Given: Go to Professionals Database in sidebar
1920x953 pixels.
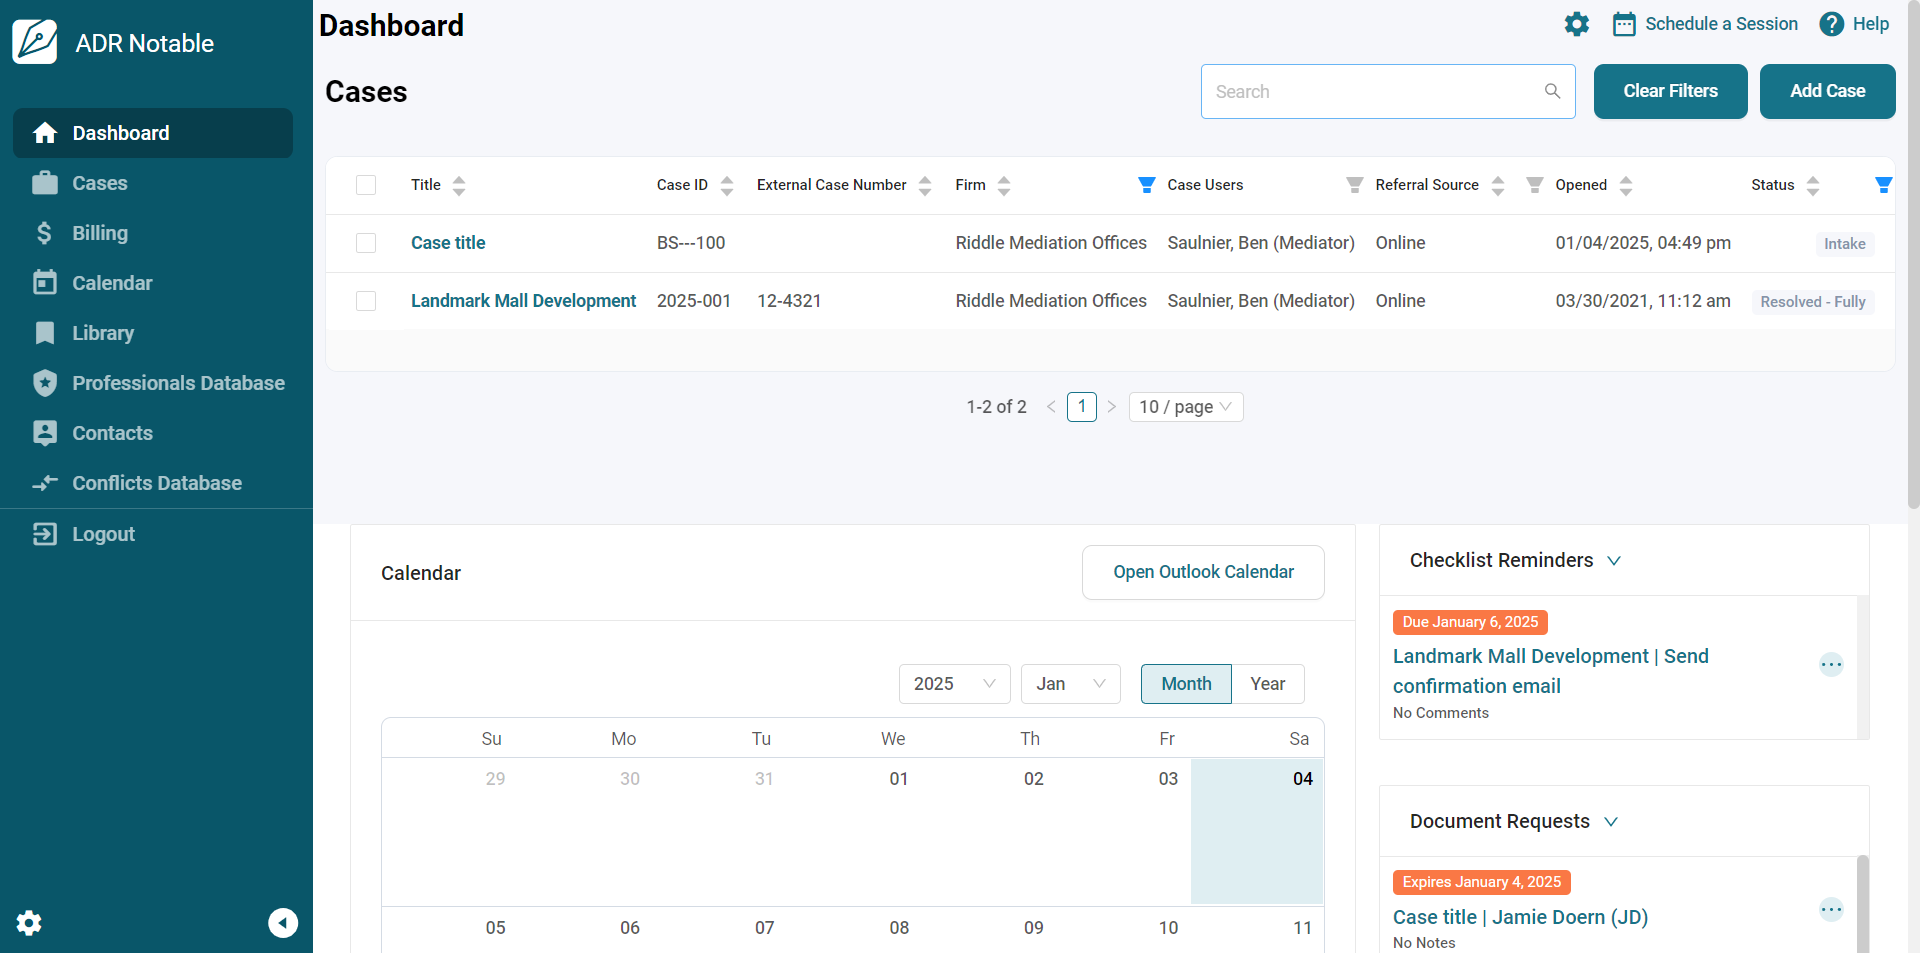Looking at the screenshot, I should 178,383.
